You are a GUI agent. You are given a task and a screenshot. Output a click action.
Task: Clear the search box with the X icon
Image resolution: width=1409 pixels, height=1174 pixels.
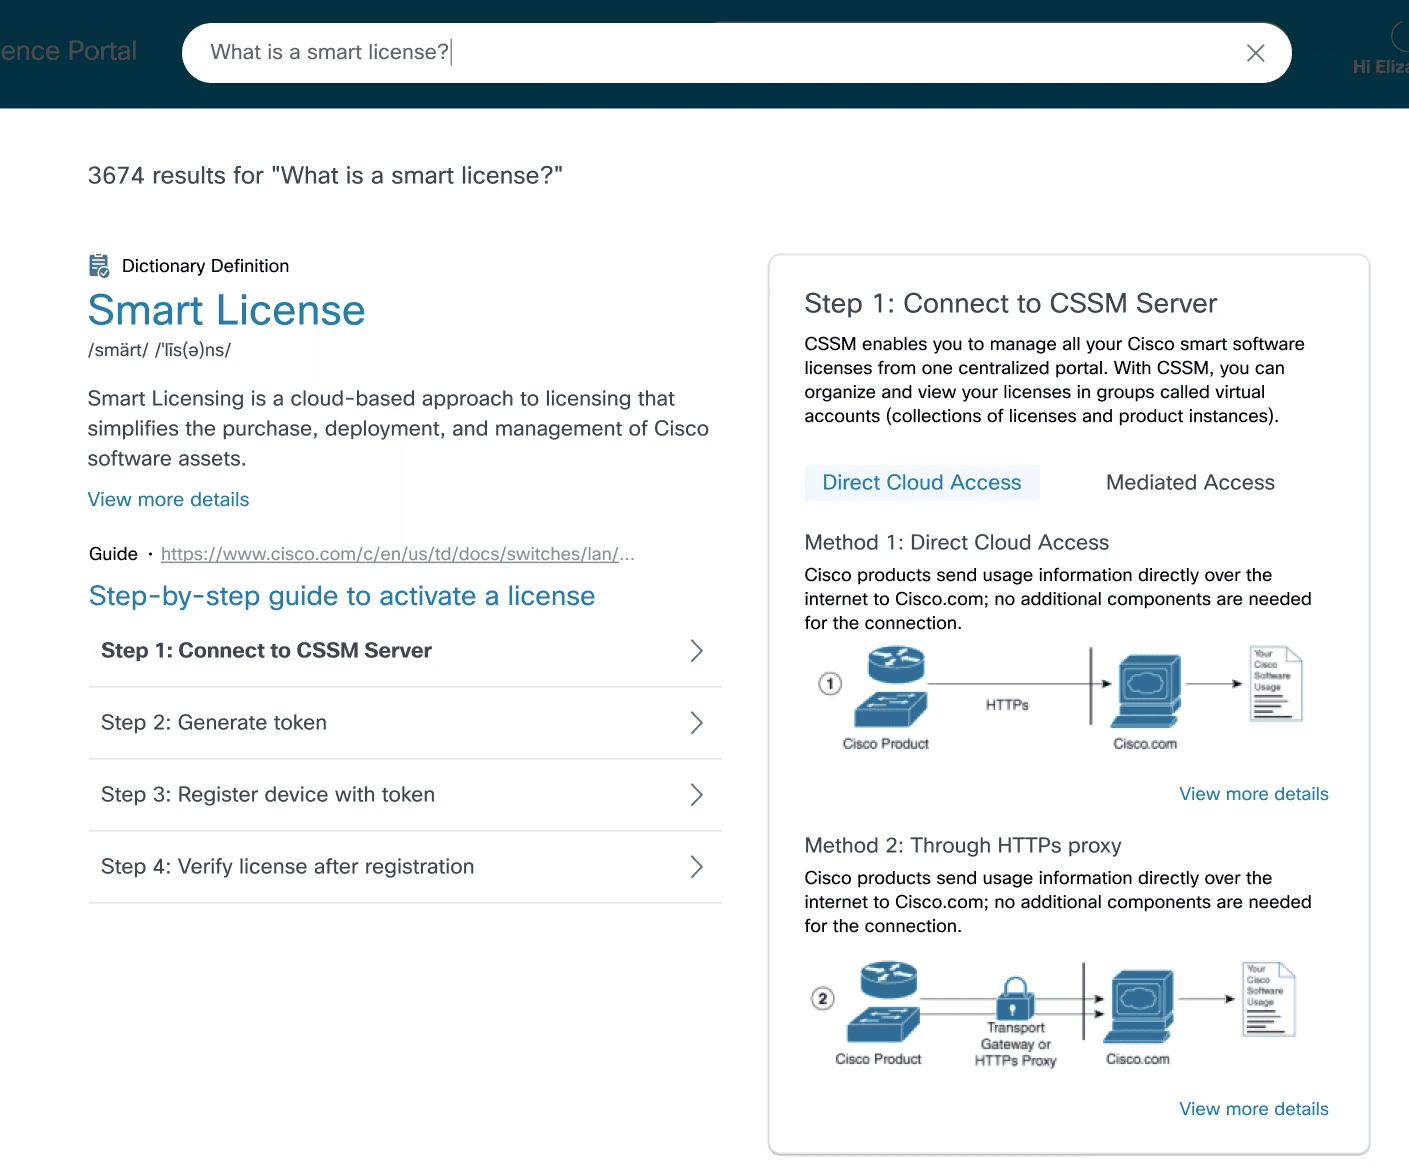(1255, 53)
